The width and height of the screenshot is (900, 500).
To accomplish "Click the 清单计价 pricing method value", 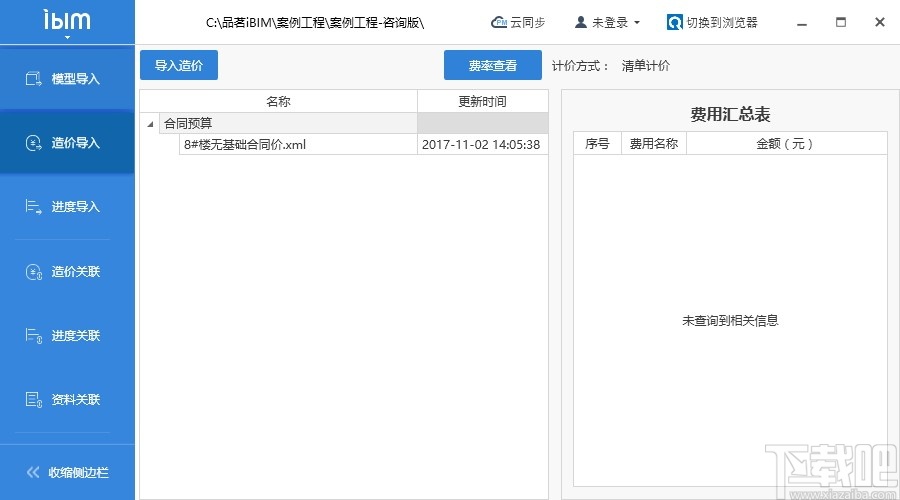I will (646, 66).
